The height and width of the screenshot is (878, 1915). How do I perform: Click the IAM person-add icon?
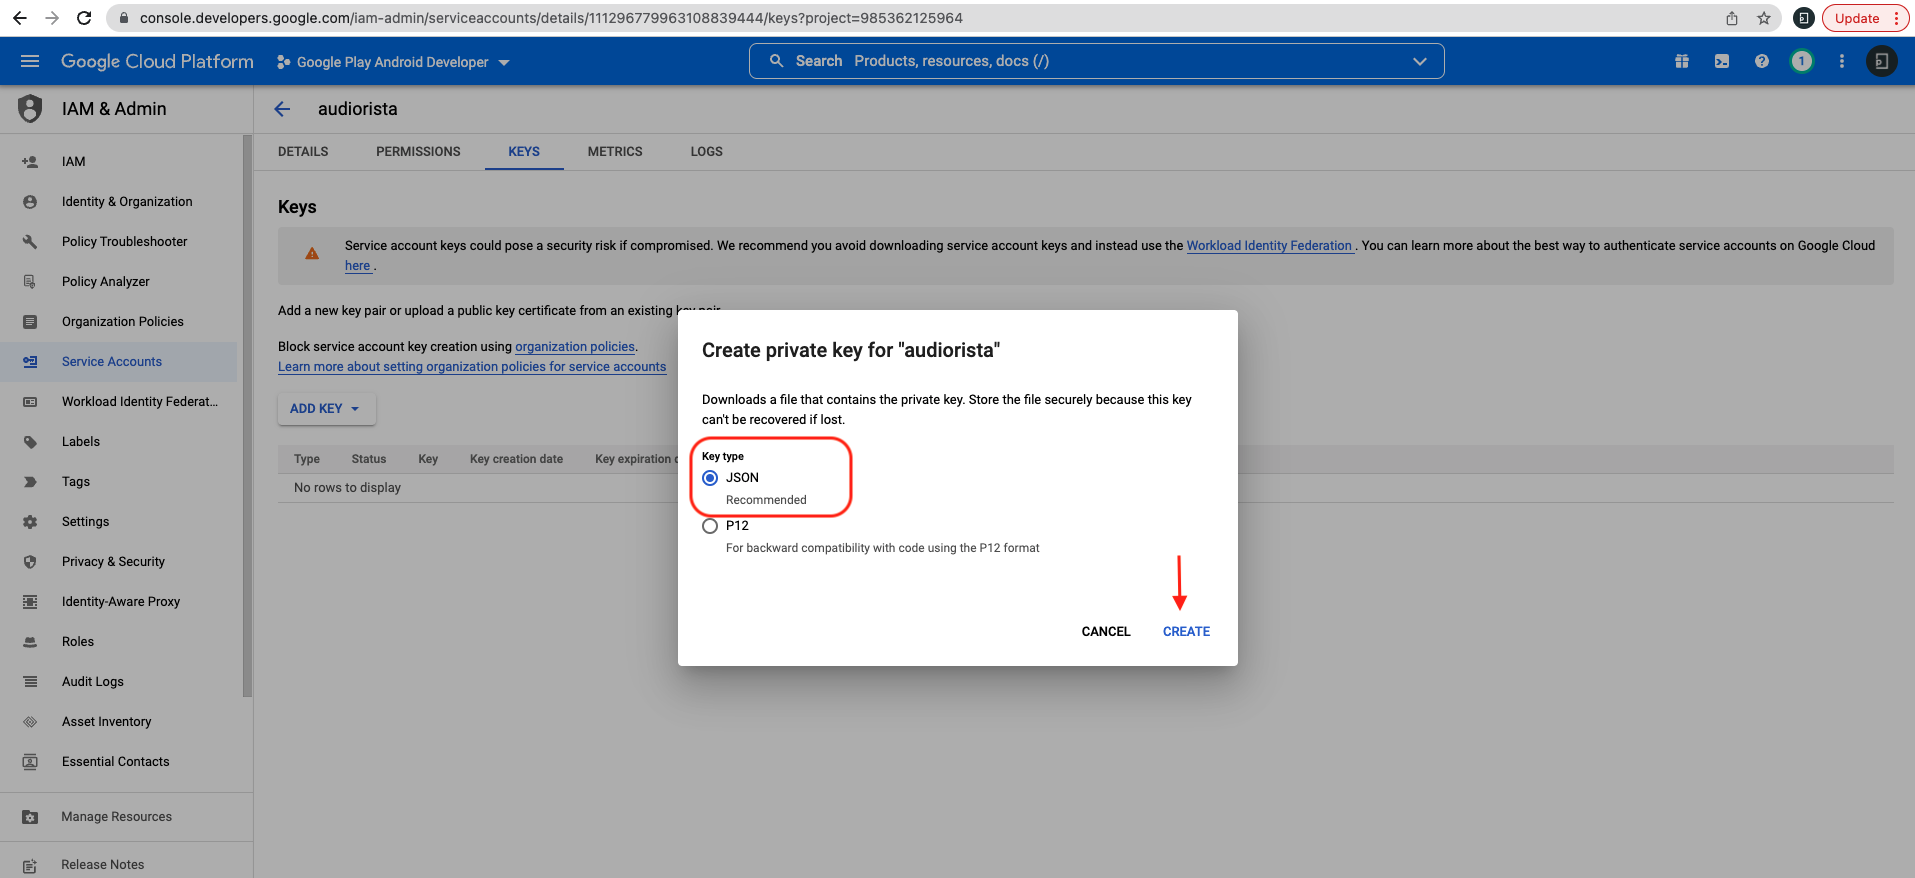[30, 161]
